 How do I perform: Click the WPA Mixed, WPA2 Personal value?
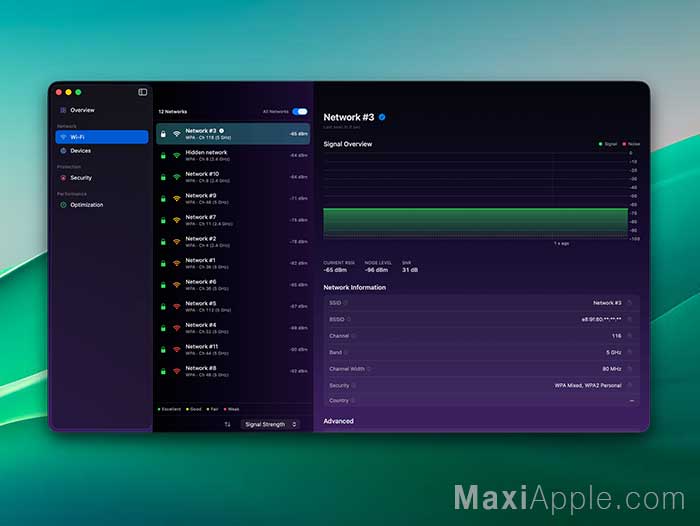tap(588, 385)
